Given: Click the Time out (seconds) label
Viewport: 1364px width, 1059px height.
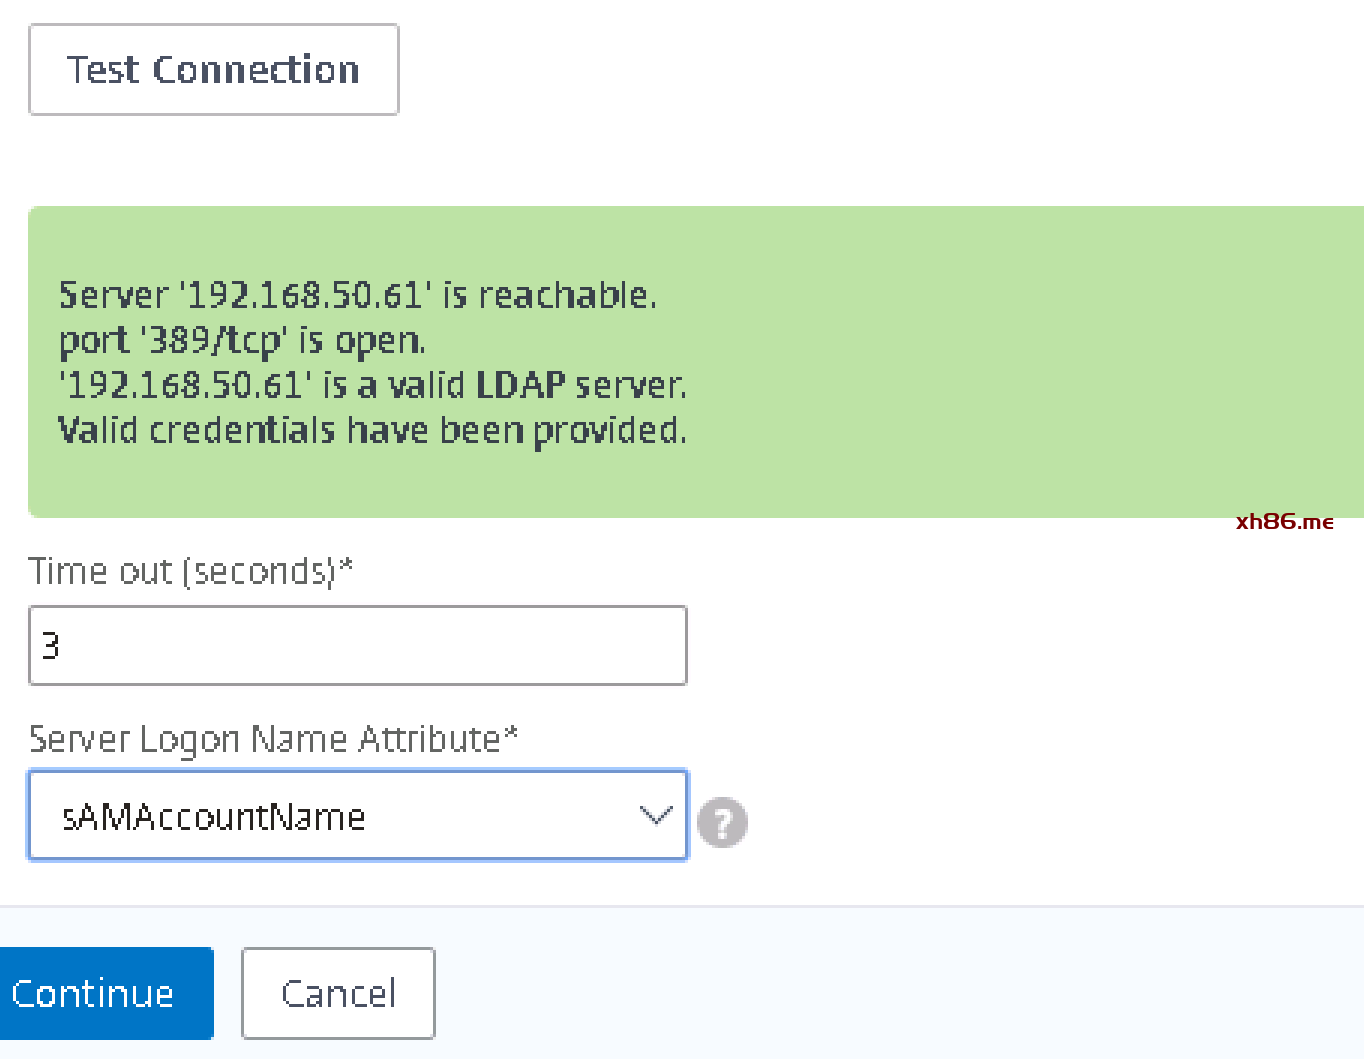Looking at the screenshot, I should coord(180,571).
